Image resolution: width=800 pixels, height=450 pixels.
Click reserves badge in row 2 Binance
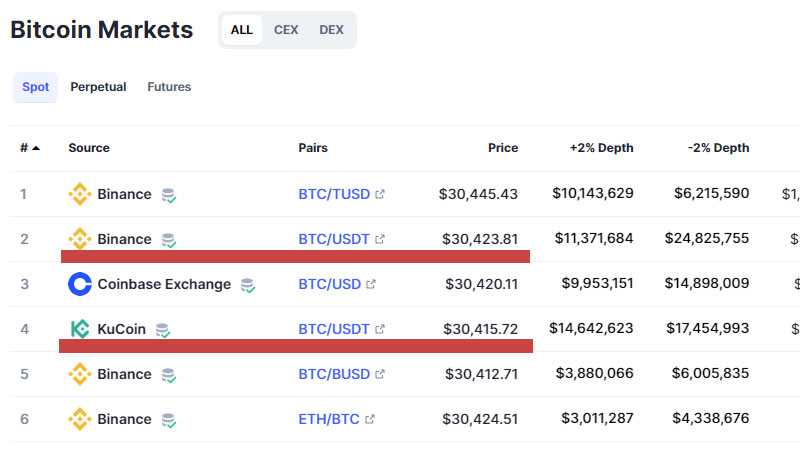(x=169, y=240)
